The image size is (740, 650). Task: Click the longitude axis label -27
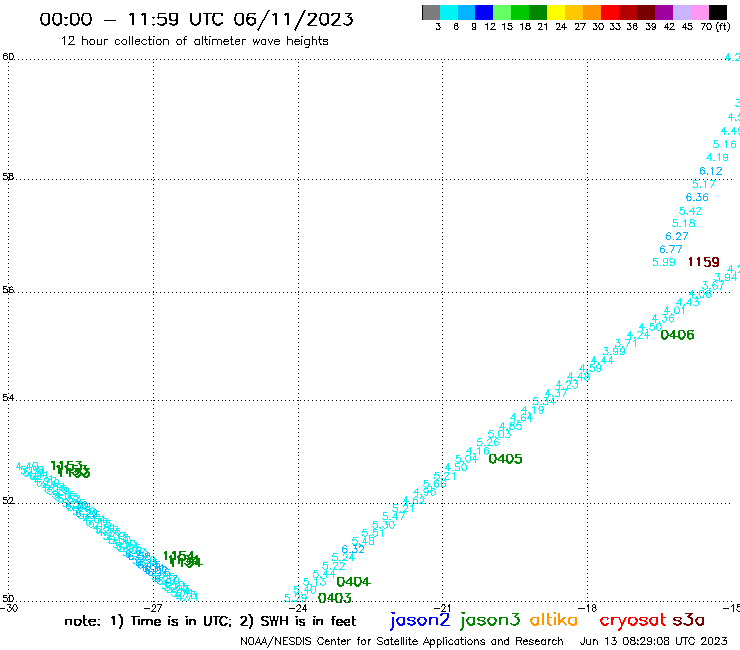tap(153, 608)
